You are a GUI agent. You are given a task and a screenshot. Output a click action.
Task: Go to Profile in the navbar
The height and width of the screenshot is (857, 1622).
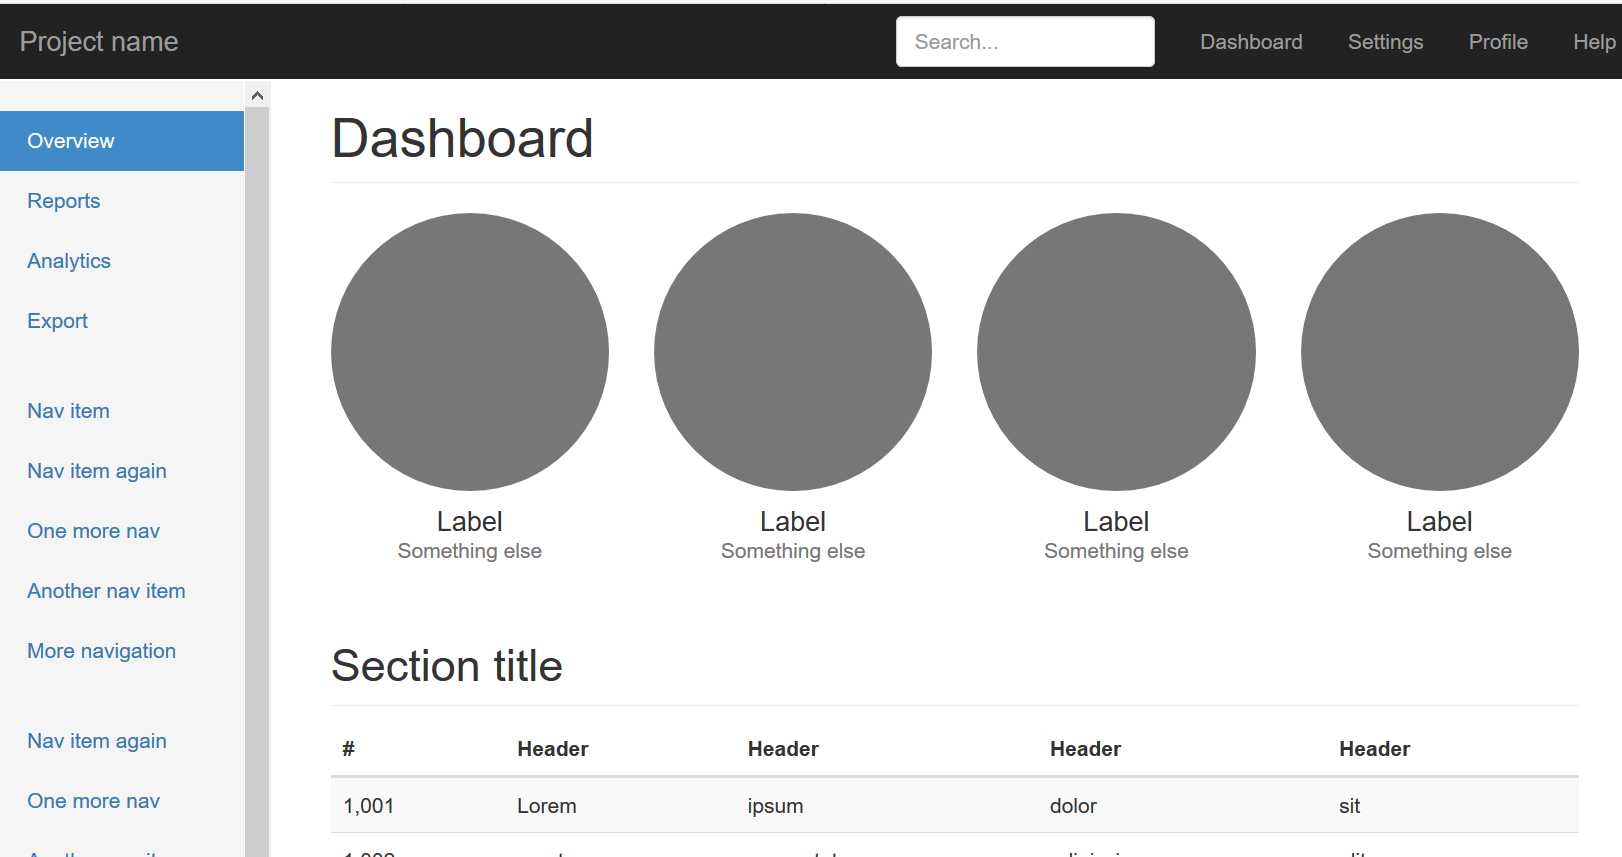[1498, 42]
